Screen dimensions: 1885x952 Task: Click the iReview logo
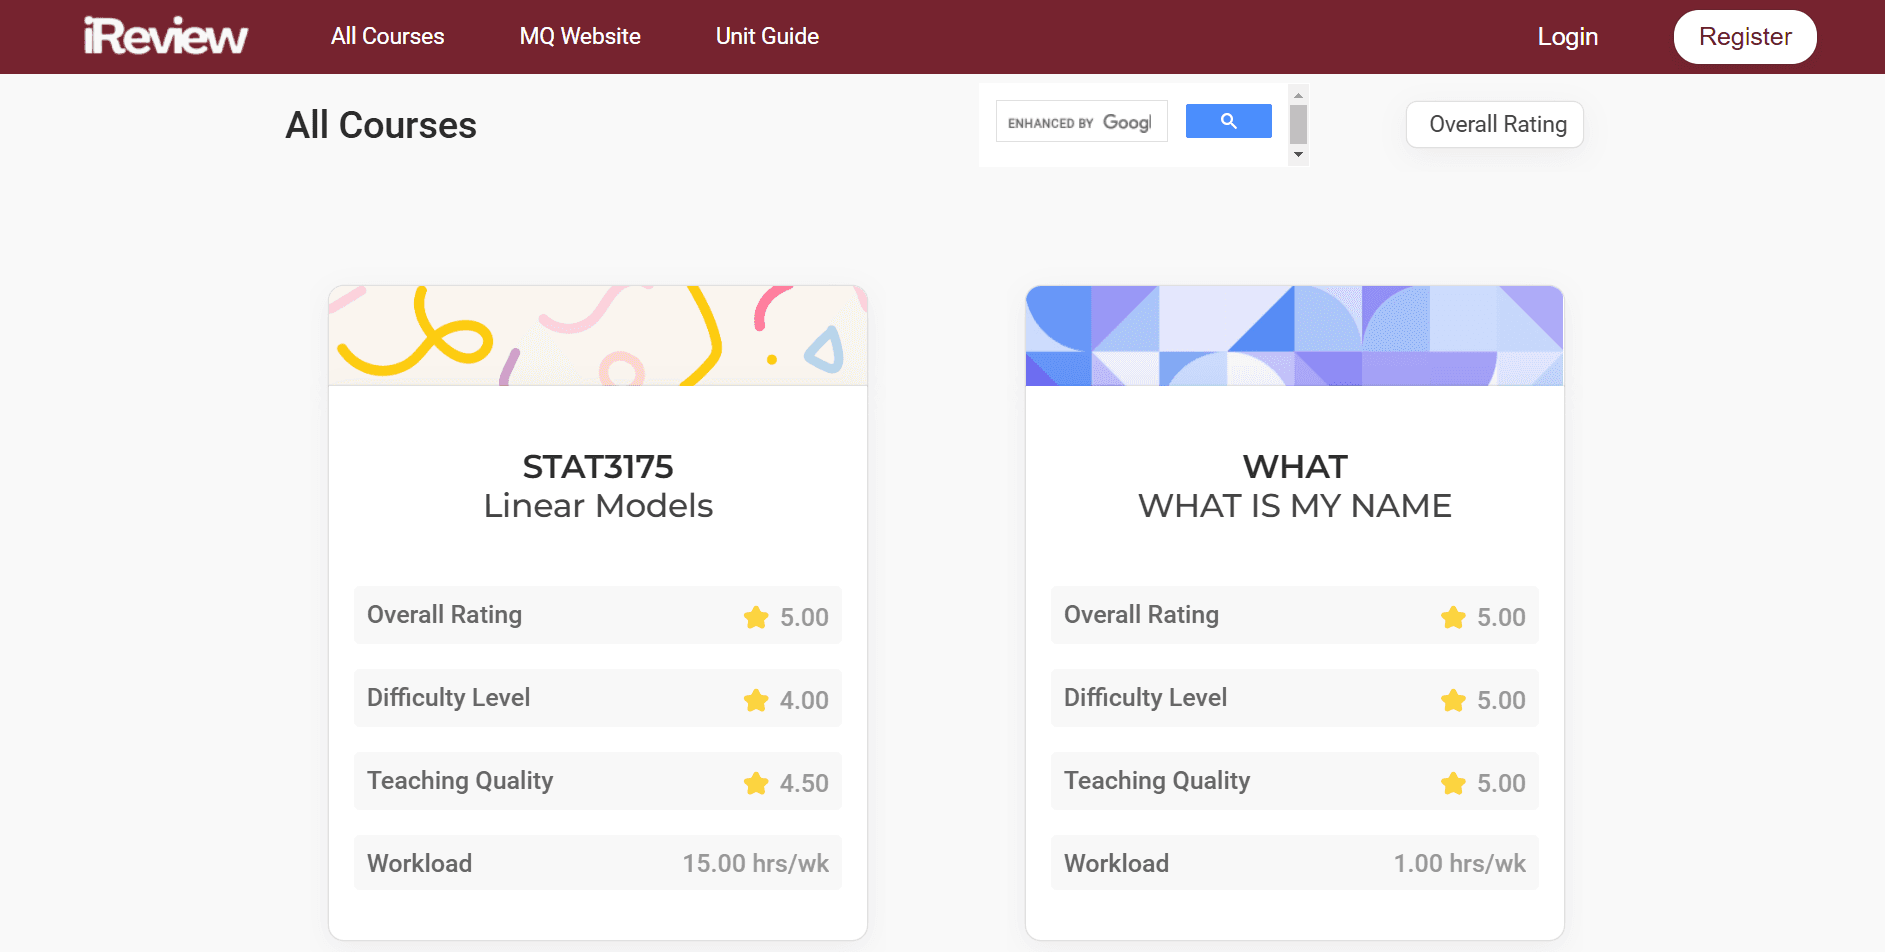[x=165, y=36]
